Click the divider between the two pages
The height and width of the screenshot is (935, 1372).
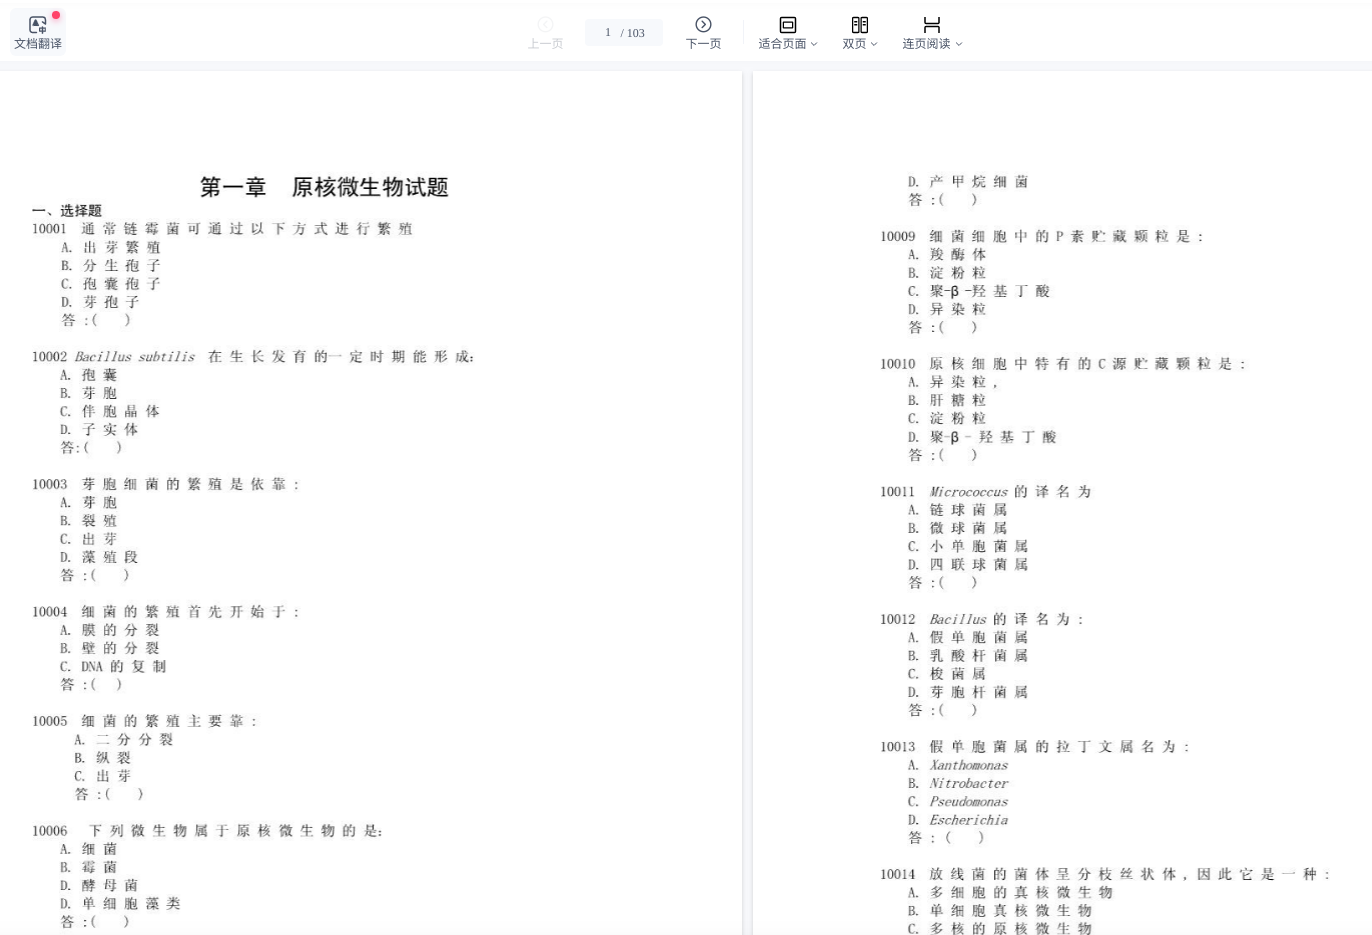(x=747, y=500)
